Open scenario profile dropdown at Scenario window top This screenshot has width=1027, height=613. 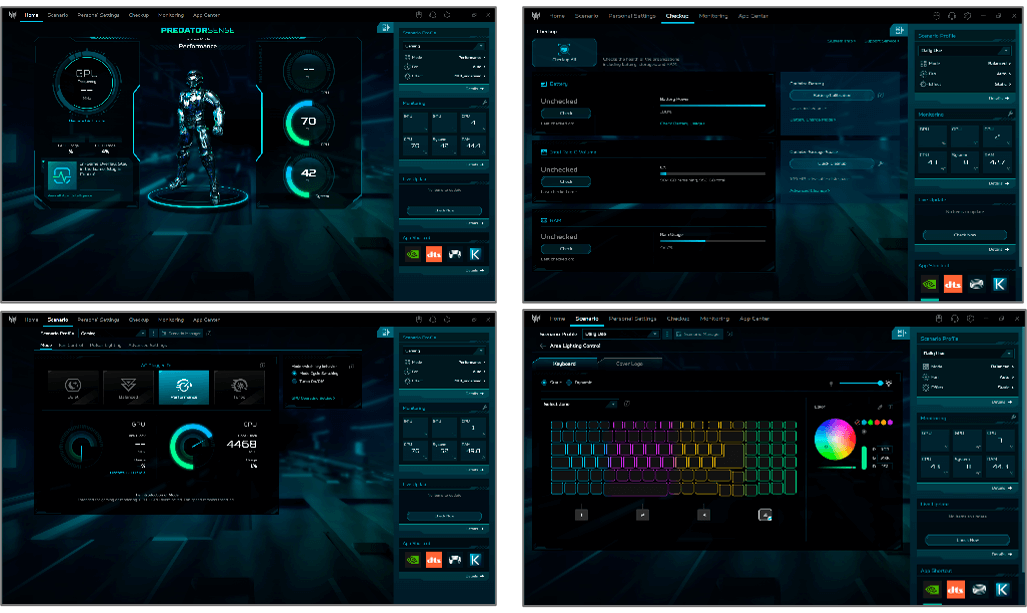tap(113, 333)
